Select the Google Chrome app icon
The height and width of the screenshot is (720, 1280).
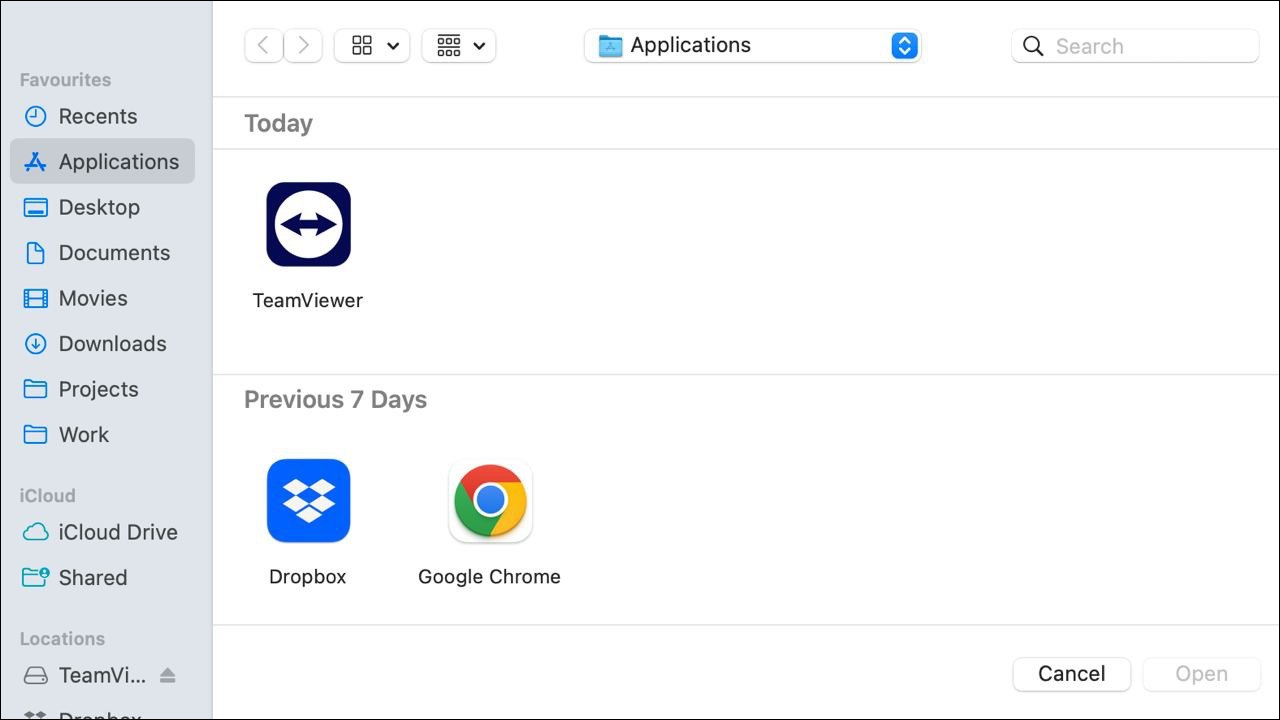(489, 500)
